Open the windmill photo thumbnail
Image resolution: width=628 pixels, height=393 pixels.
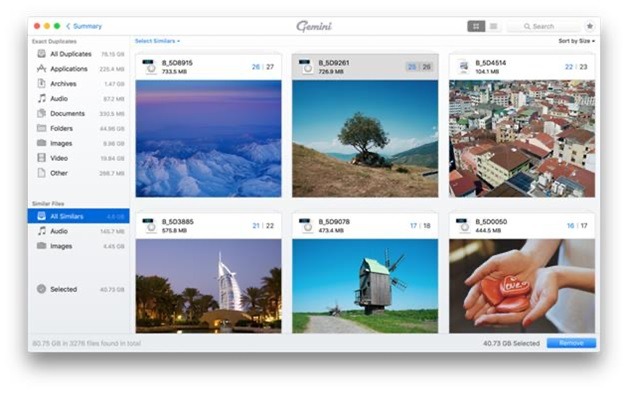(x=365, y=286)
